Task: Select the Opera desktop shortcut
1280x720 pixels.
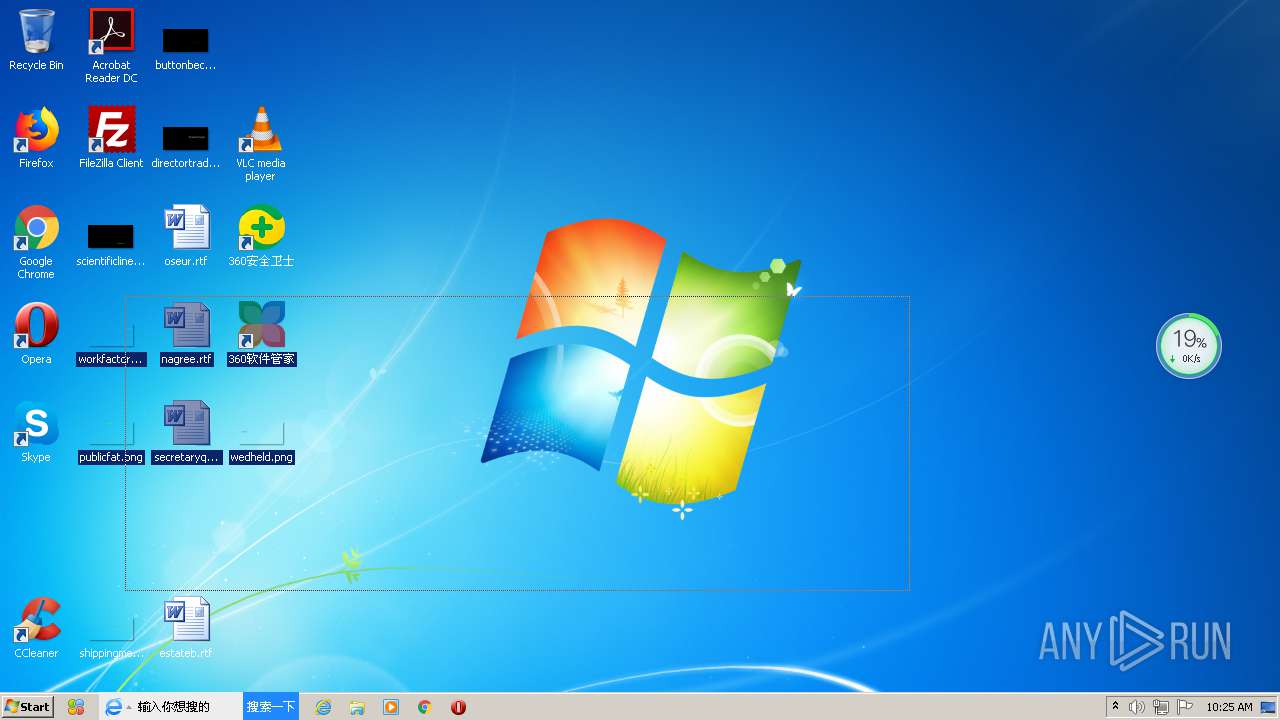Action: [36, 334]
